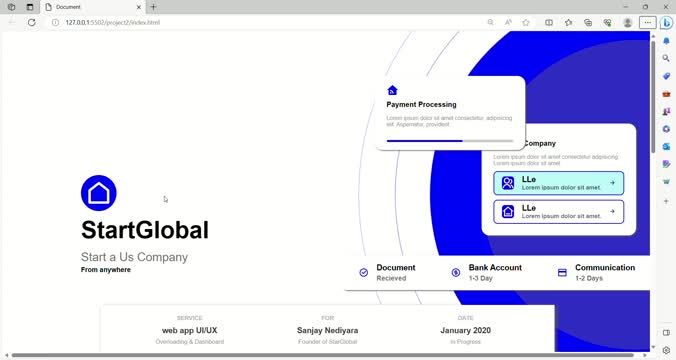The image size is (676, 360).
Task: Select the second LLe option card
Action: [x=558, y=212]
